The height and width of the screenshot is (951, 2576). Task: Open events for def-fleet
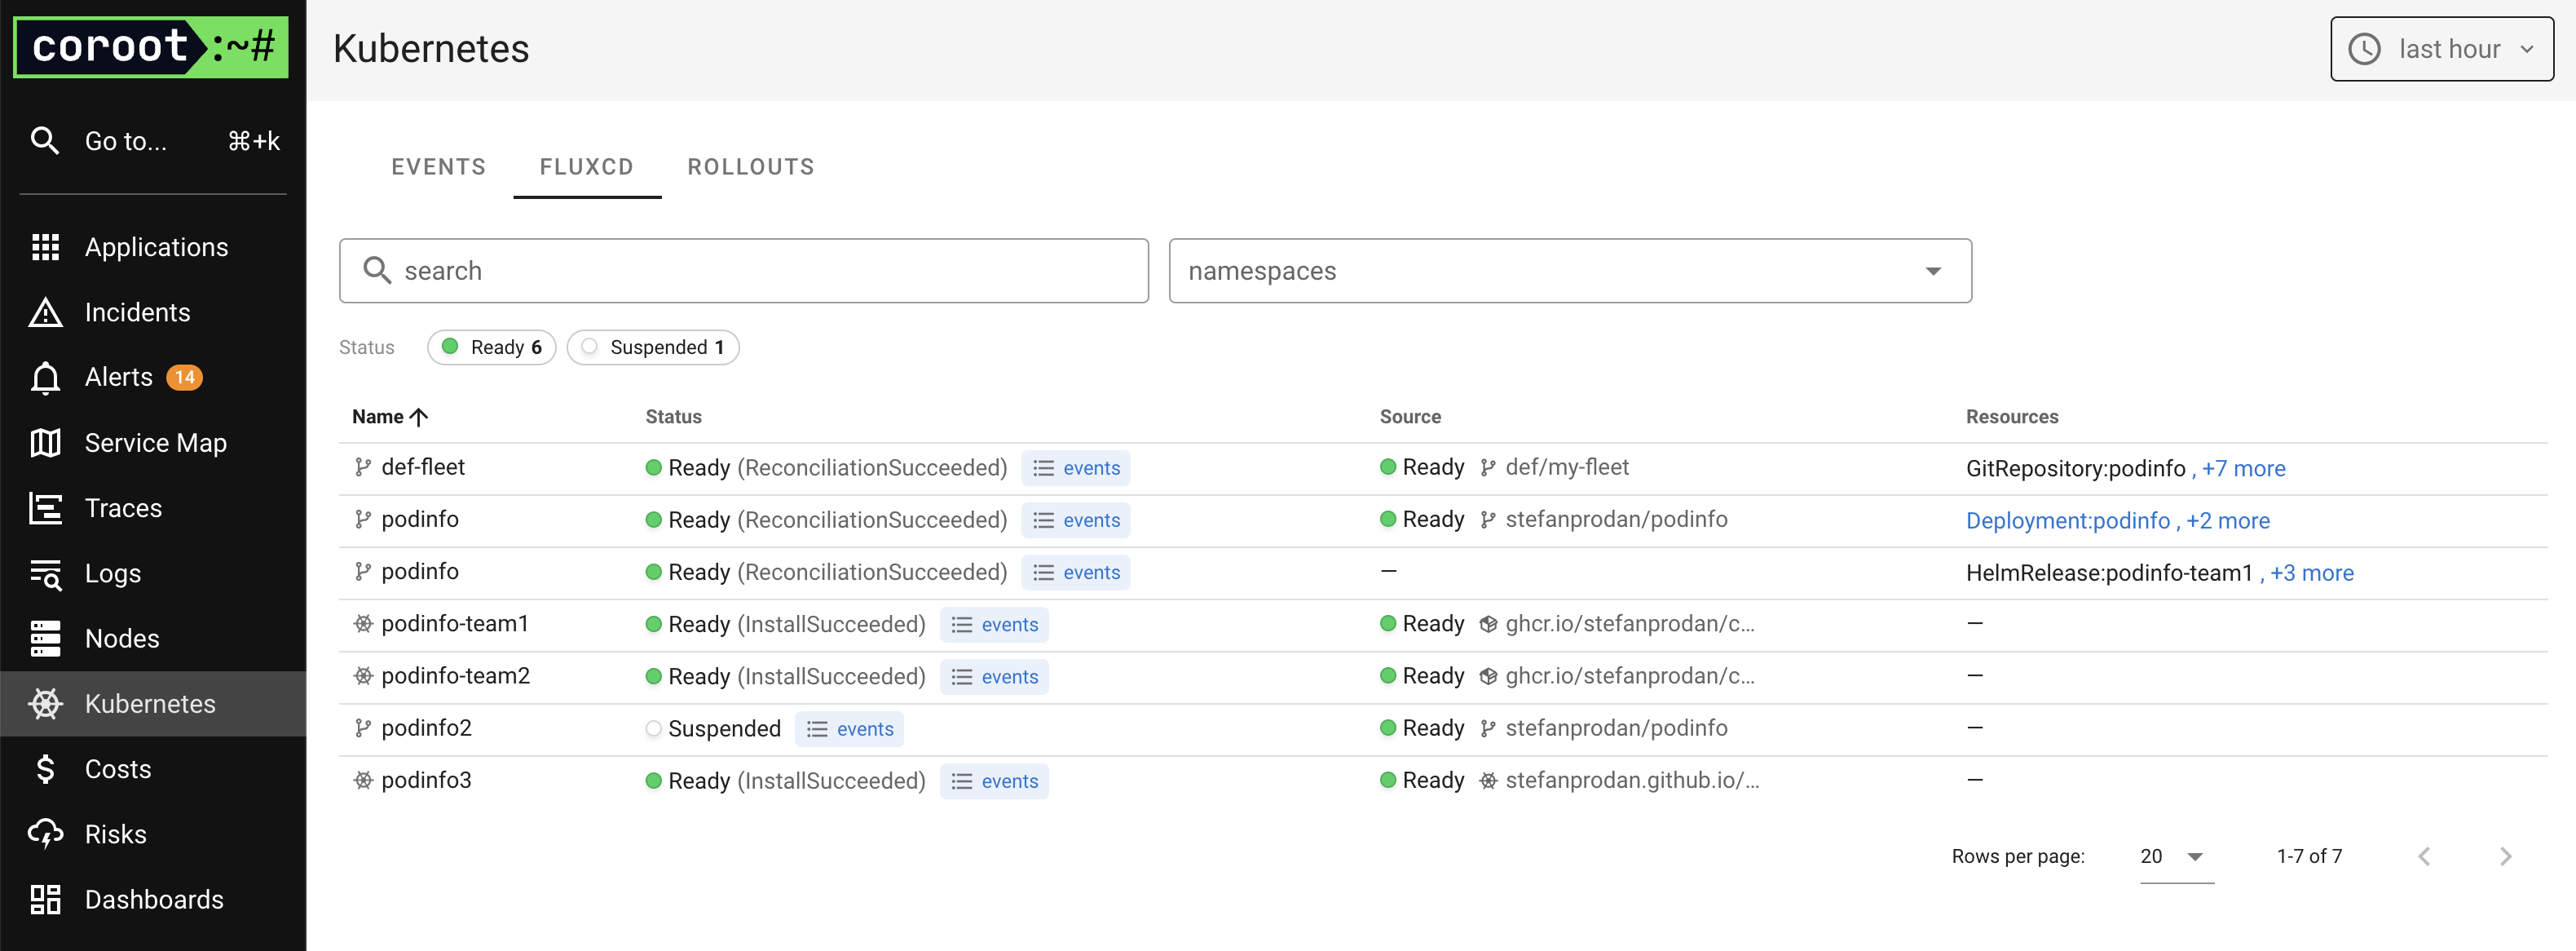click(1076, 468)
